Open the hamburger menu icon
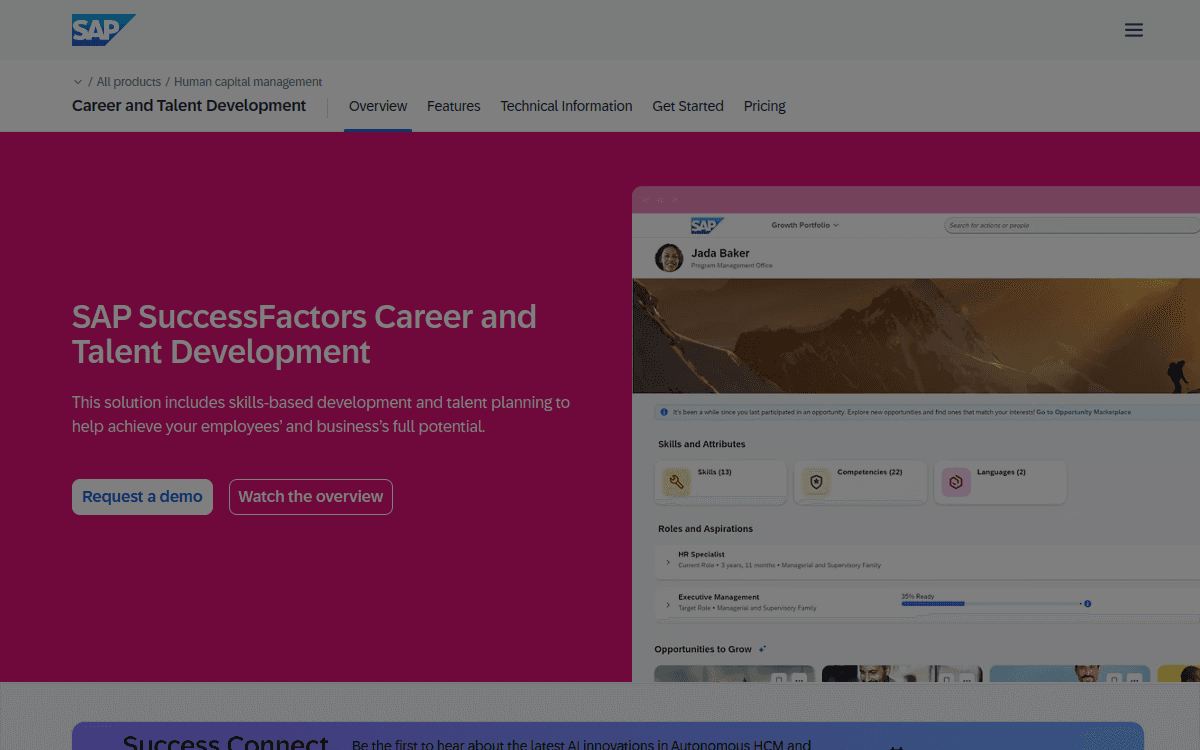1200x750 pixels. (1133, 30)
